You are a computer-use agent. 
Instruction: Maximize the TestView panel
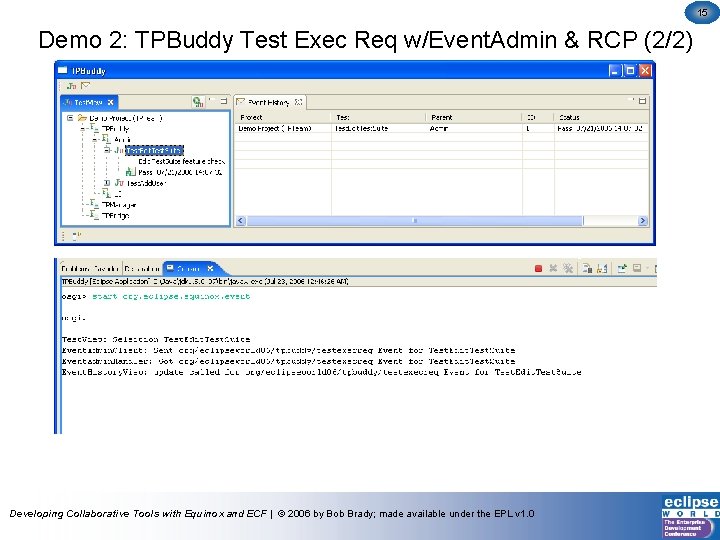[224, 101]
